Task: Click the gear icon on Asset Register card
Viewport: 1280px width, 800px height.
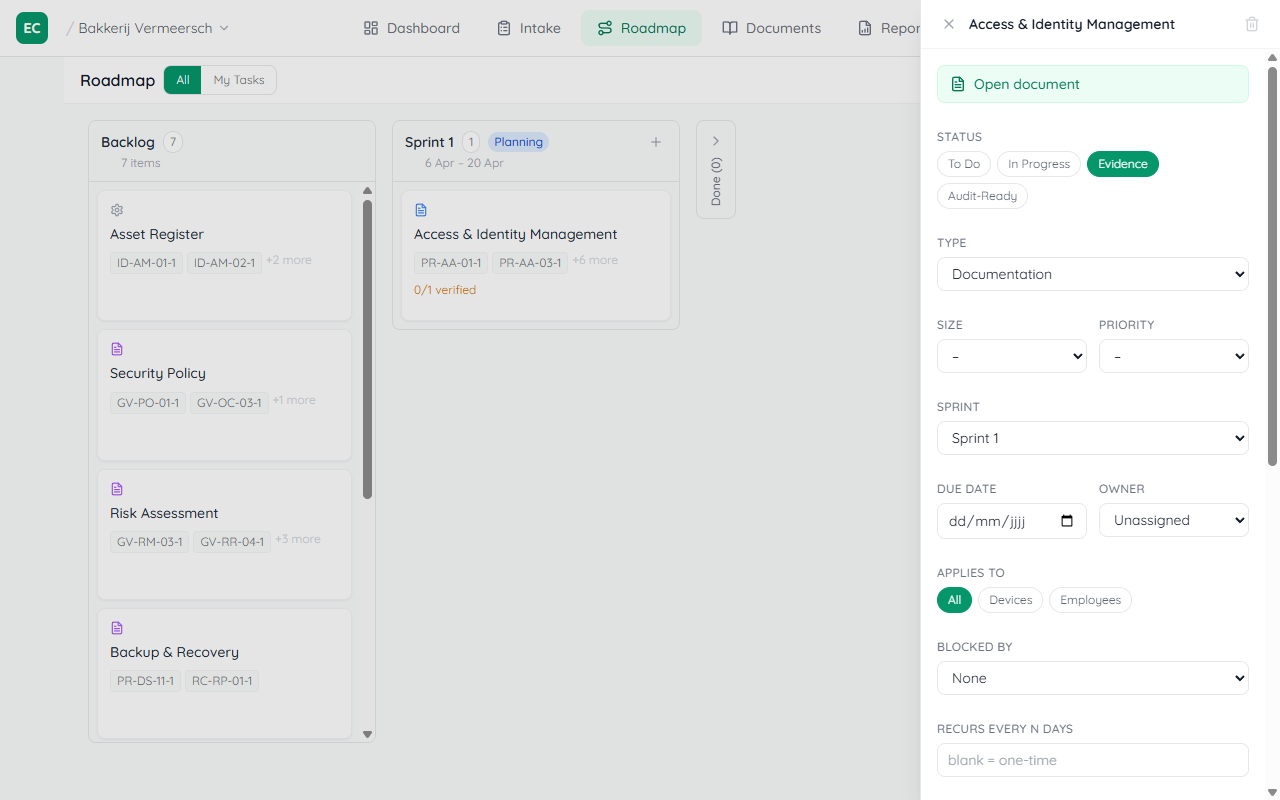Action: (x=117, y=210)
